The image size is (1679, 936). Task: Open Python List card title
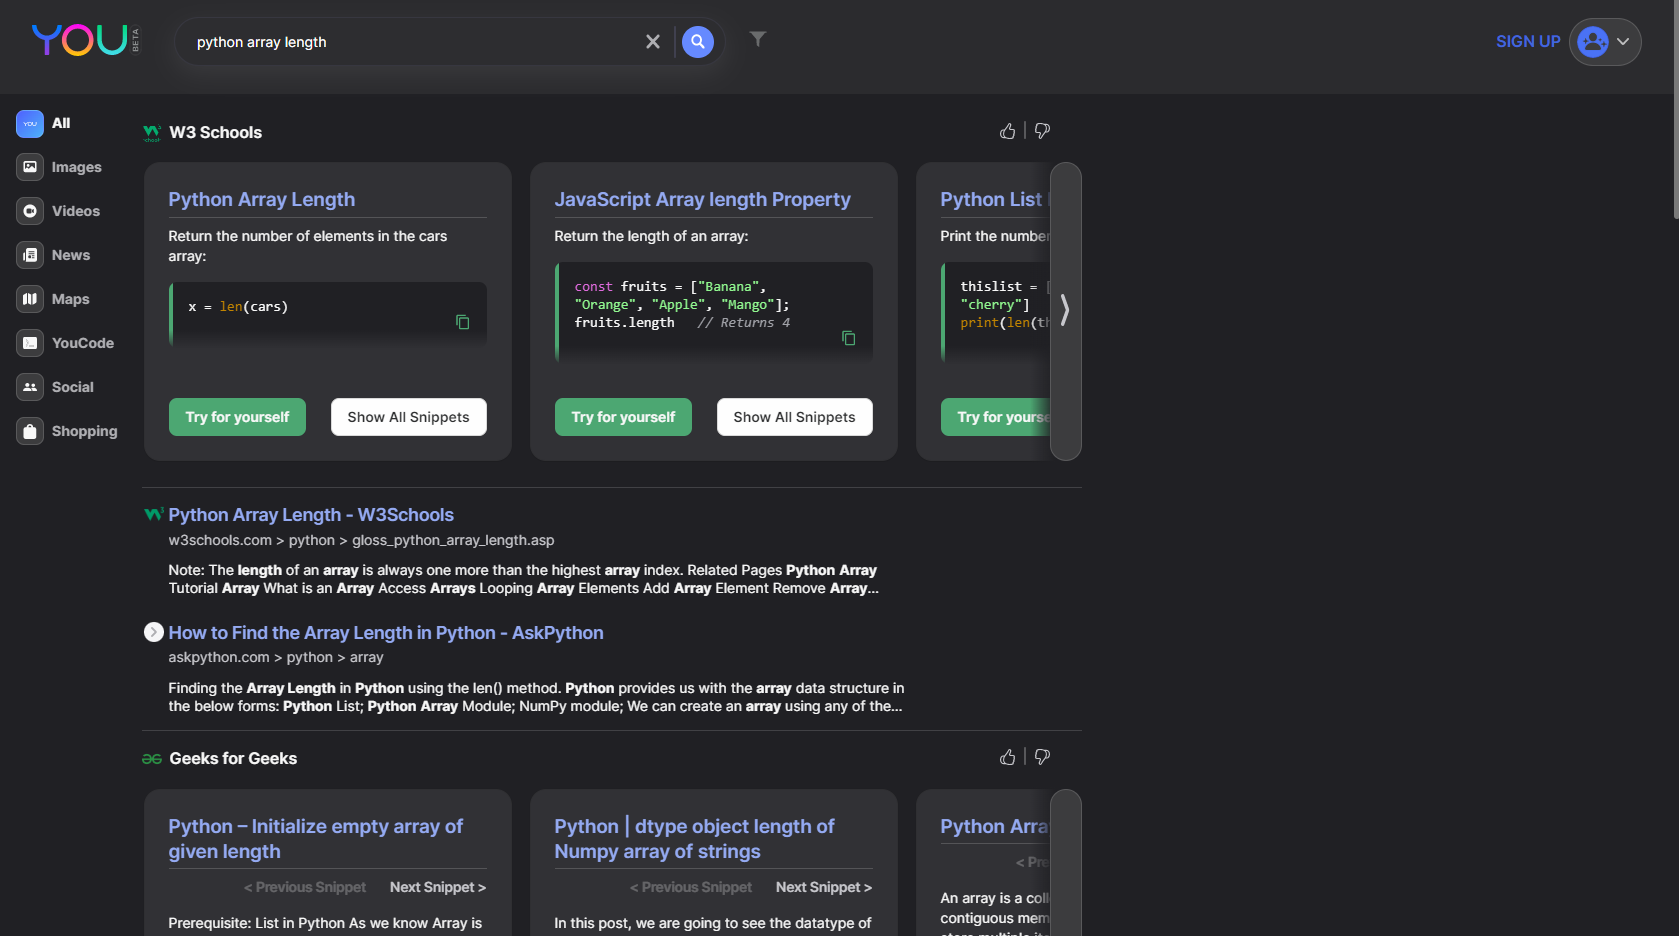(994, 199)
